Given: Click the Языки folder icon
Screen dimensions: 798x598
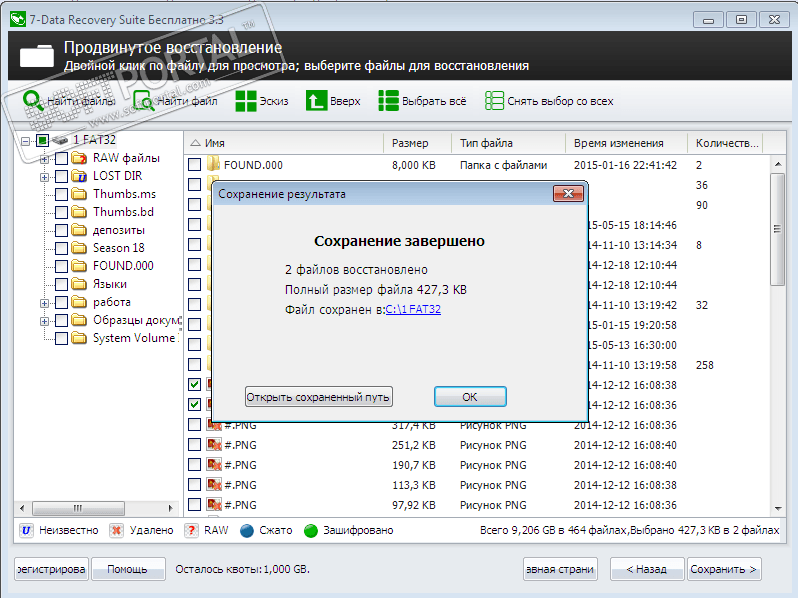Looking at the screenshot, I should click(79, 284).
